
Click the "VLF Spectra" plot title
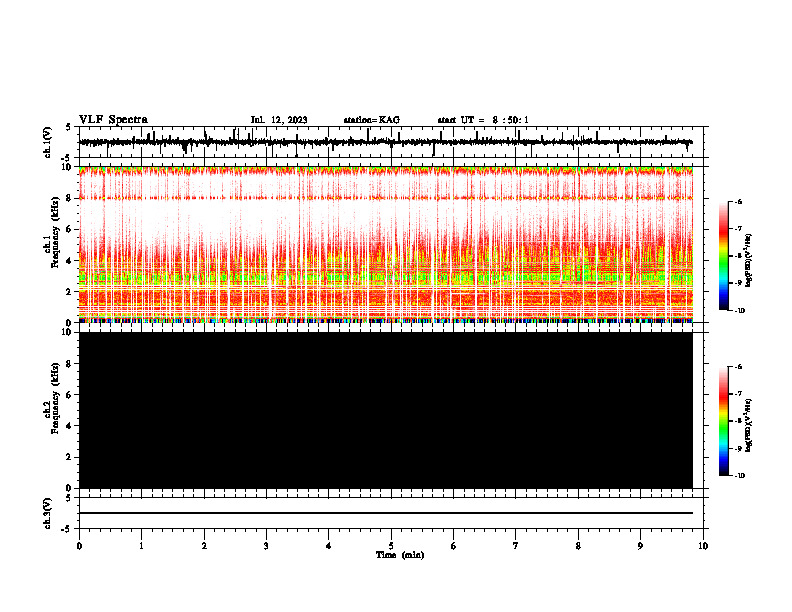tap(113, 120)
